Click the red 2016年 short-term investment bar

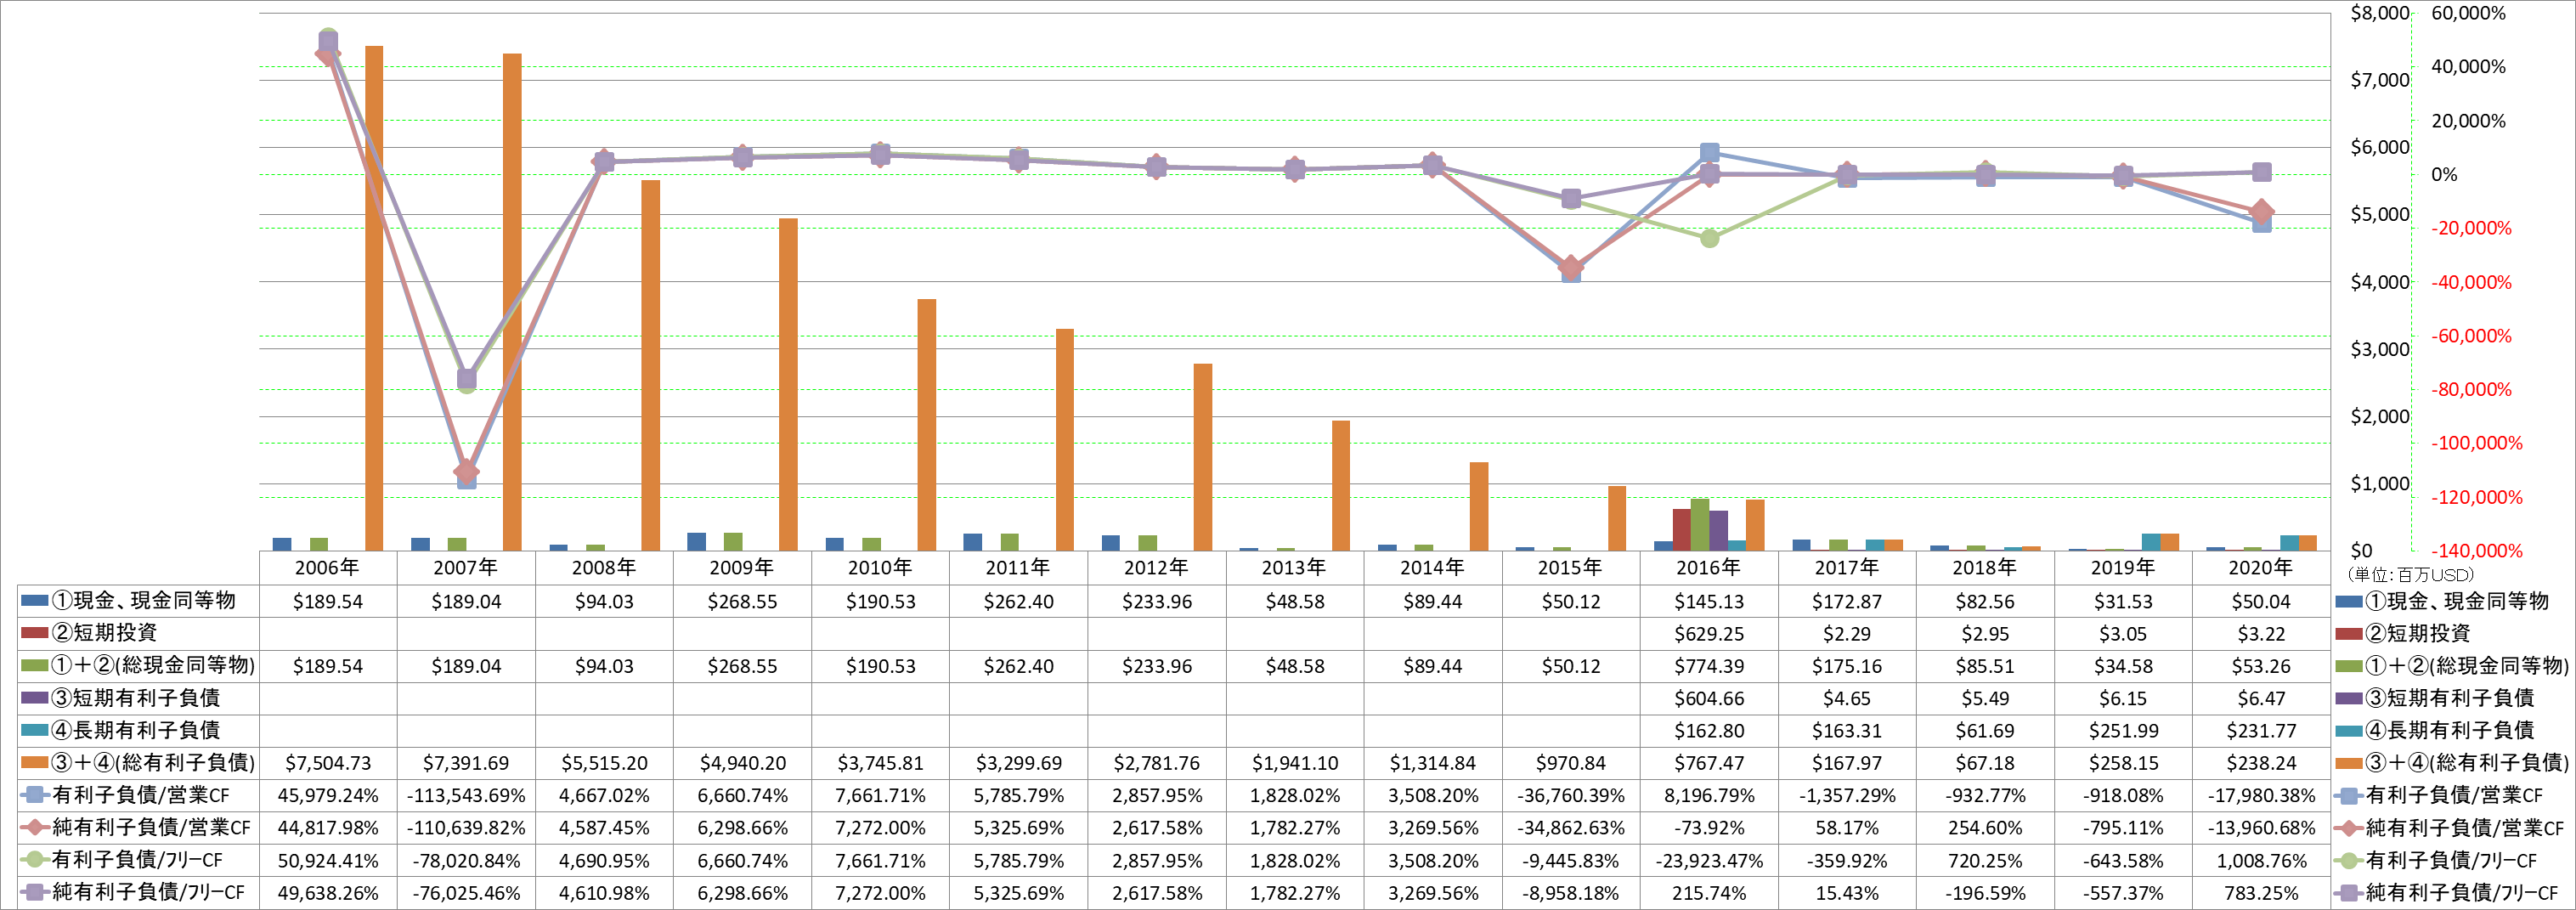1681,530
